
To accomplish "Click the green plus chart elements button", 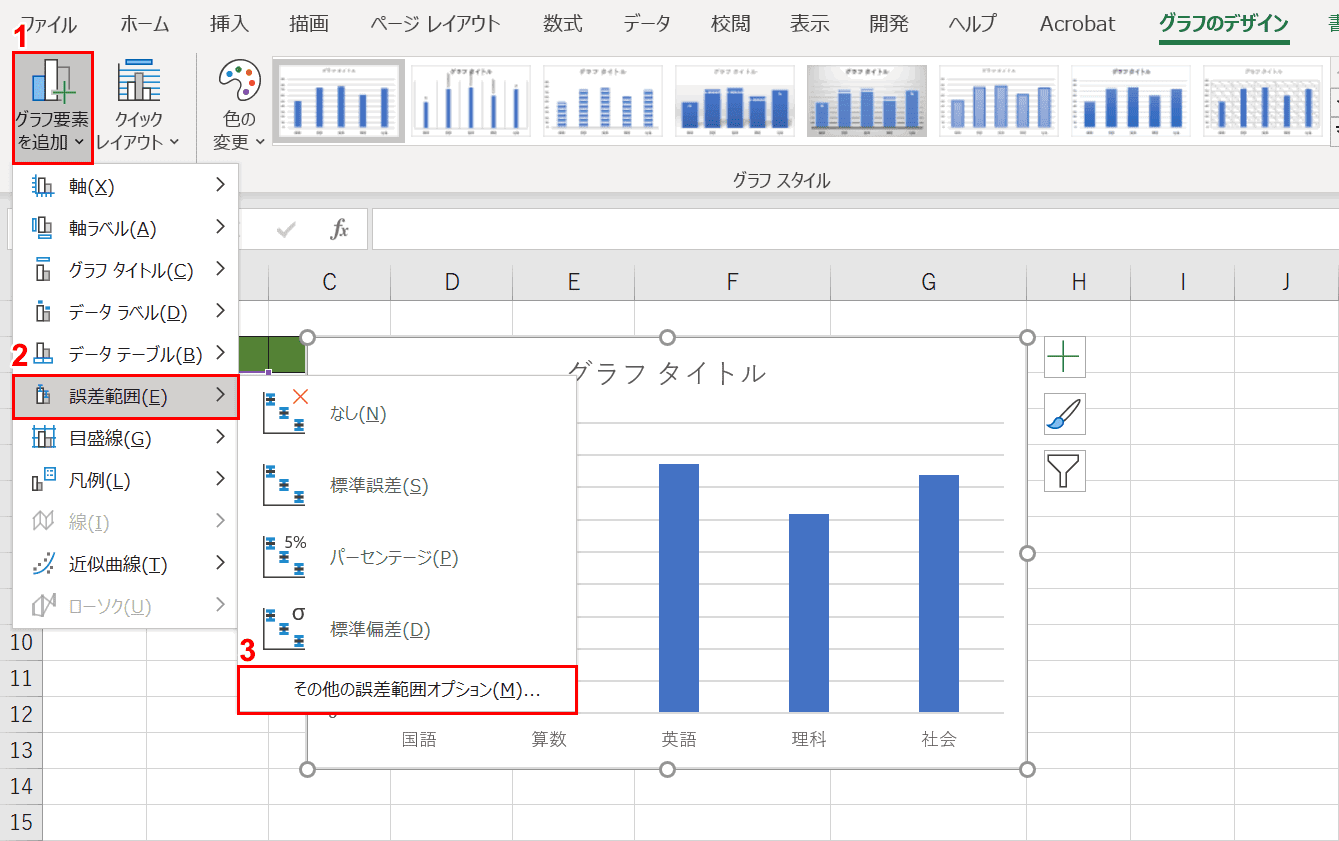I will click(1065, 357).
